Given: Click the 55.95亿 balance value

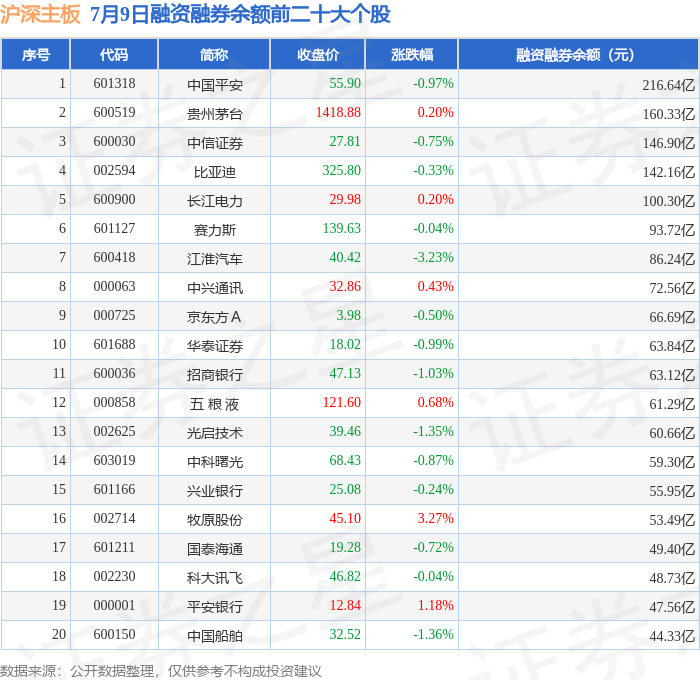Looking at the screenshot, I should (x=672, y=491).
